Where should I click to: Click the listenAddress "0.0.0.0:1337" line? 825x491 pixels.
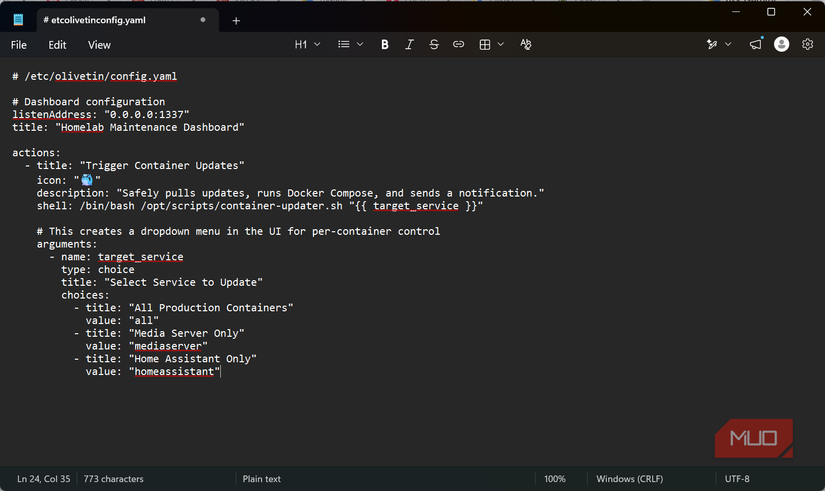[x=100, y=115]
